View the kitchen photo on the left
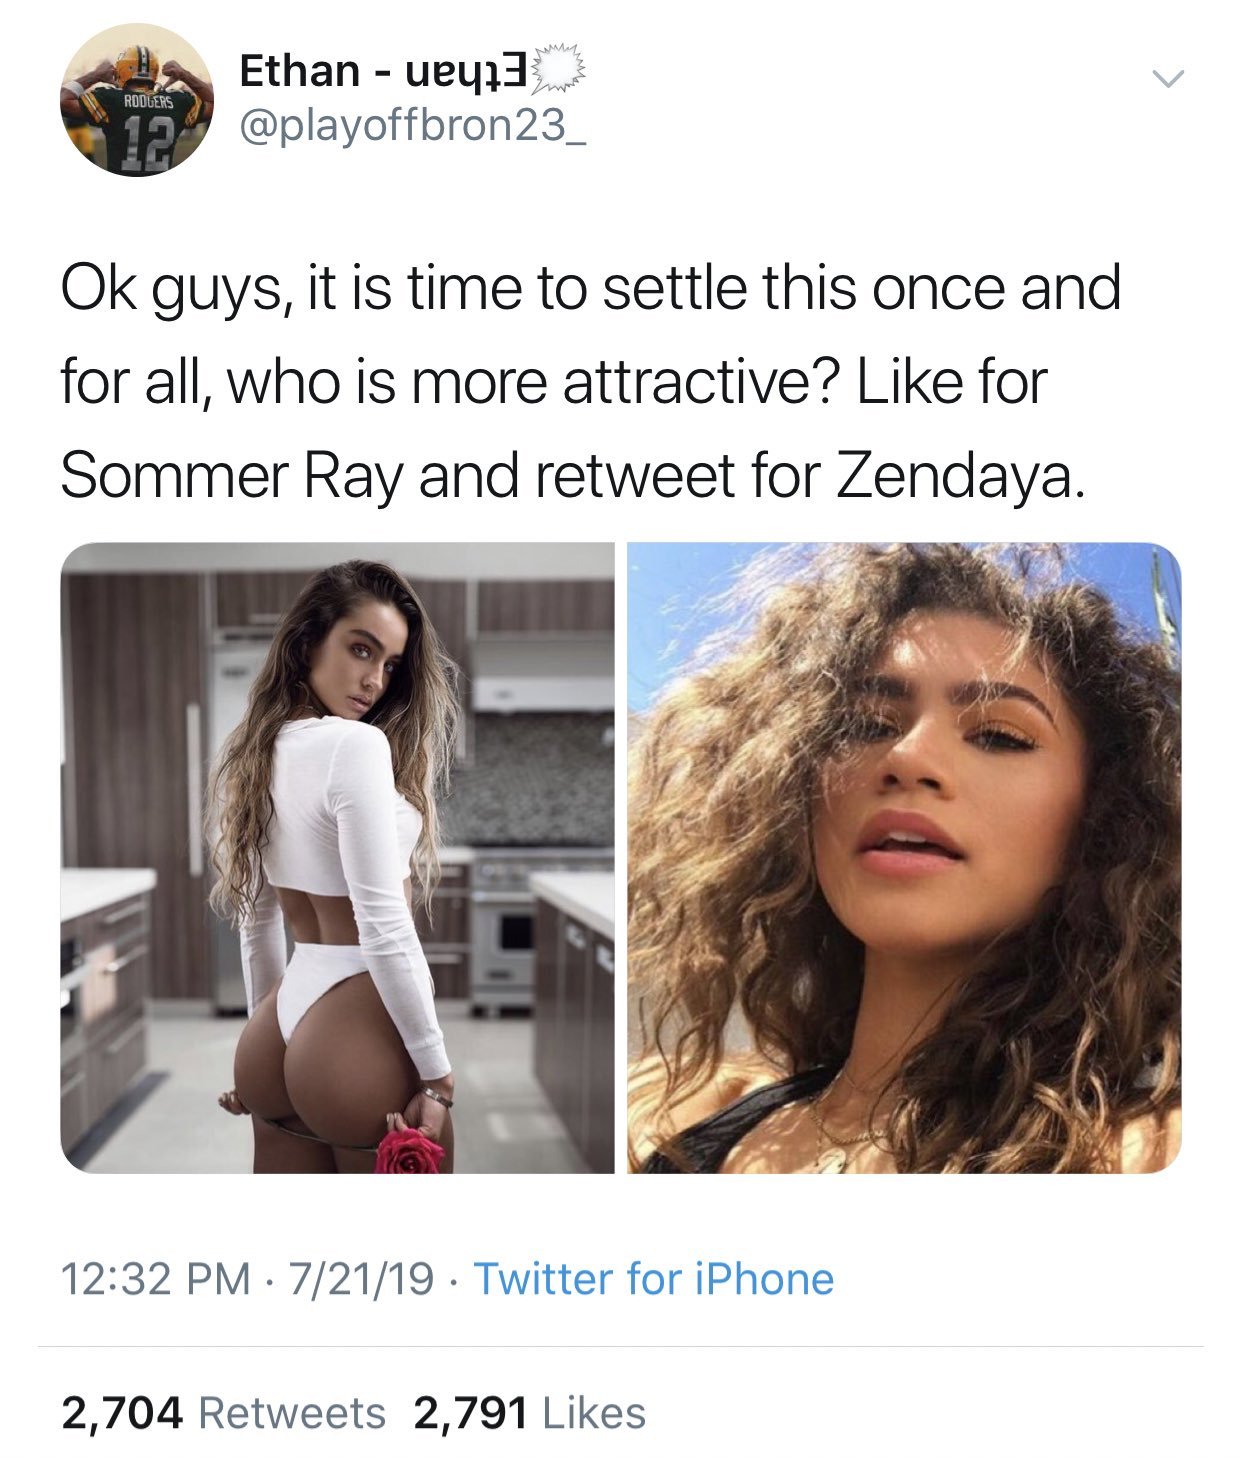This screenshot has width=1241, height=1457. 337,857
